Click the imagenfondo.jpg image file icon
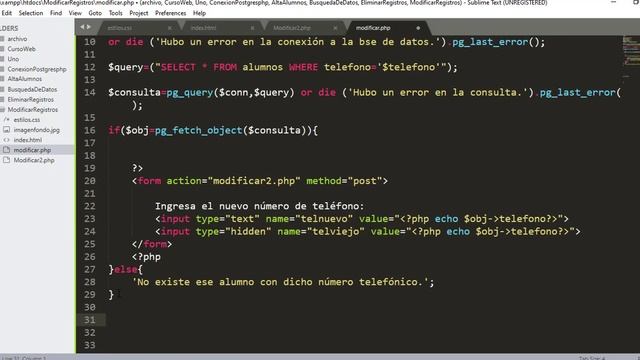The width and height of the screenshot is (640, 360). pyautogui.click(x=6, y=130)
